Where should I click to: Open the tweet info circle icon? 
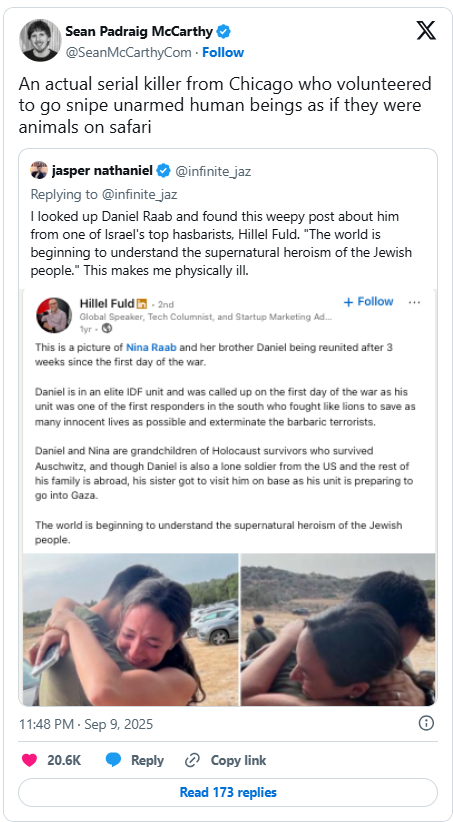pyautogui.click(x=426, y=723)
